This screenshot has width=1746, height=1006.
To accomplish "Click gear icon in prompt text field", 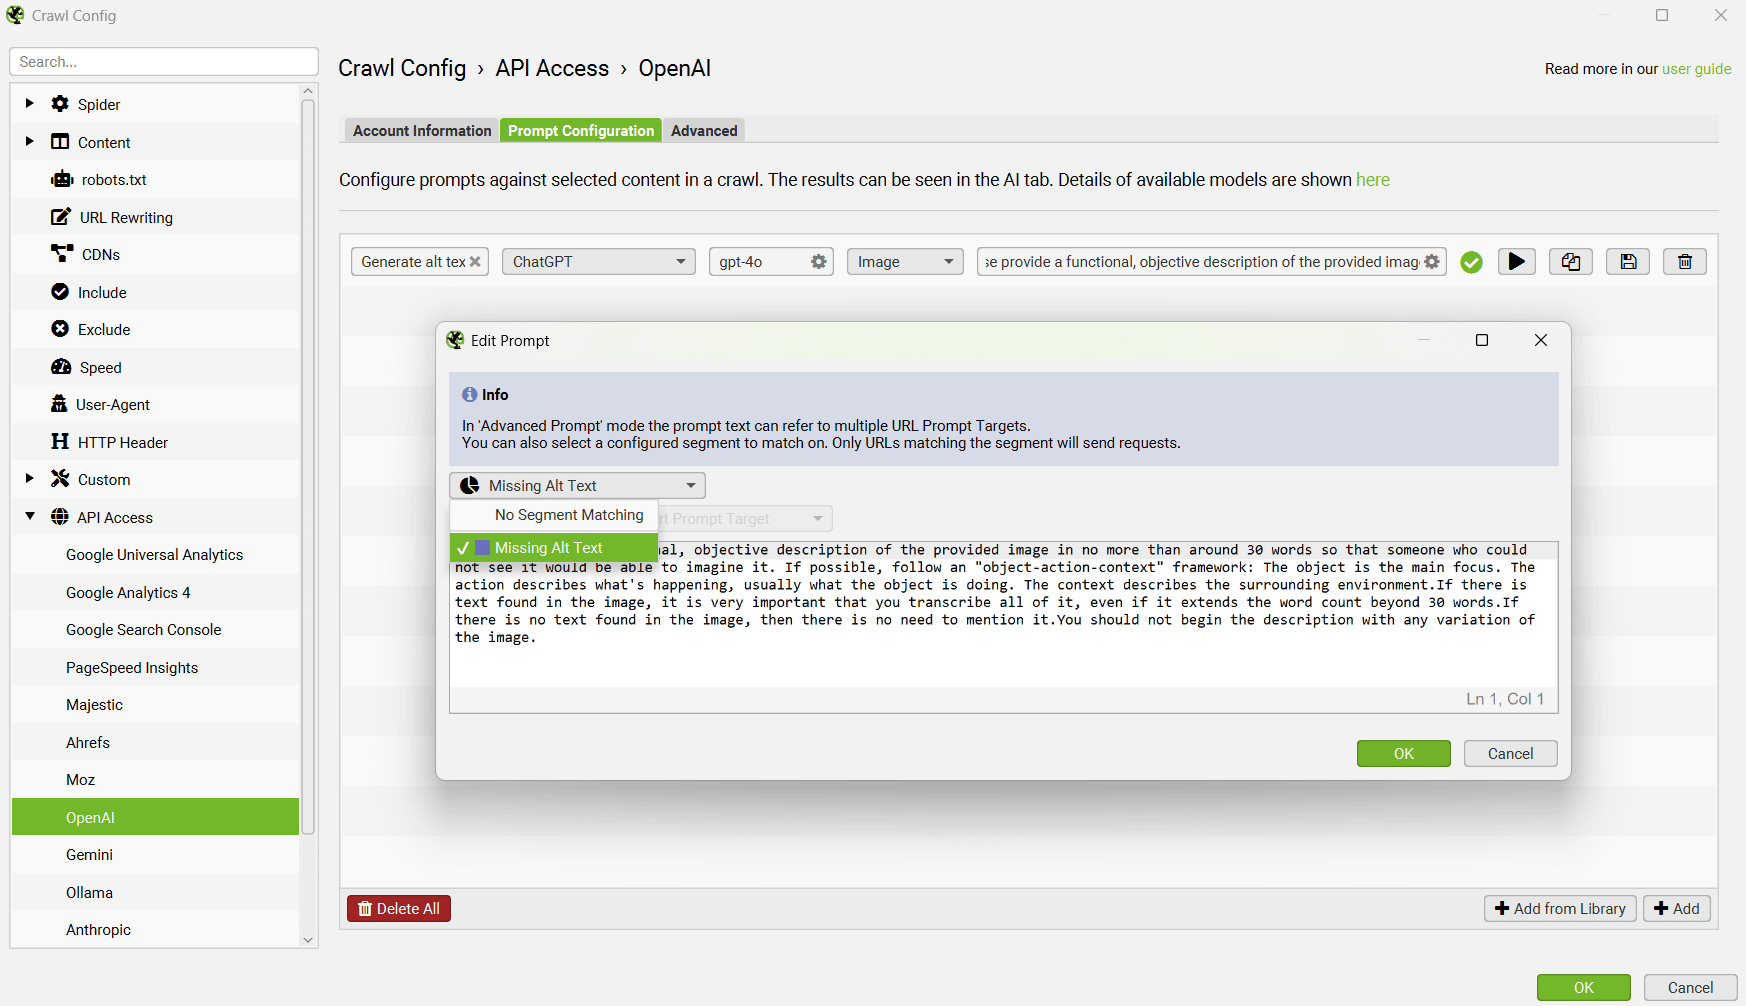I will coord(1432,262).
